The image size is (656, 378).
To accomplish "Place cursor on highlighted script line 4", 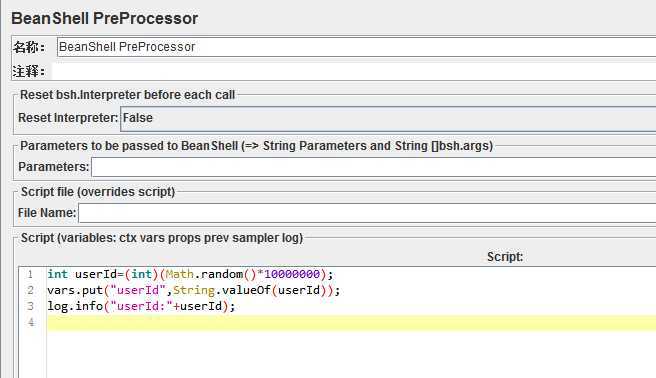I will 351,323.
